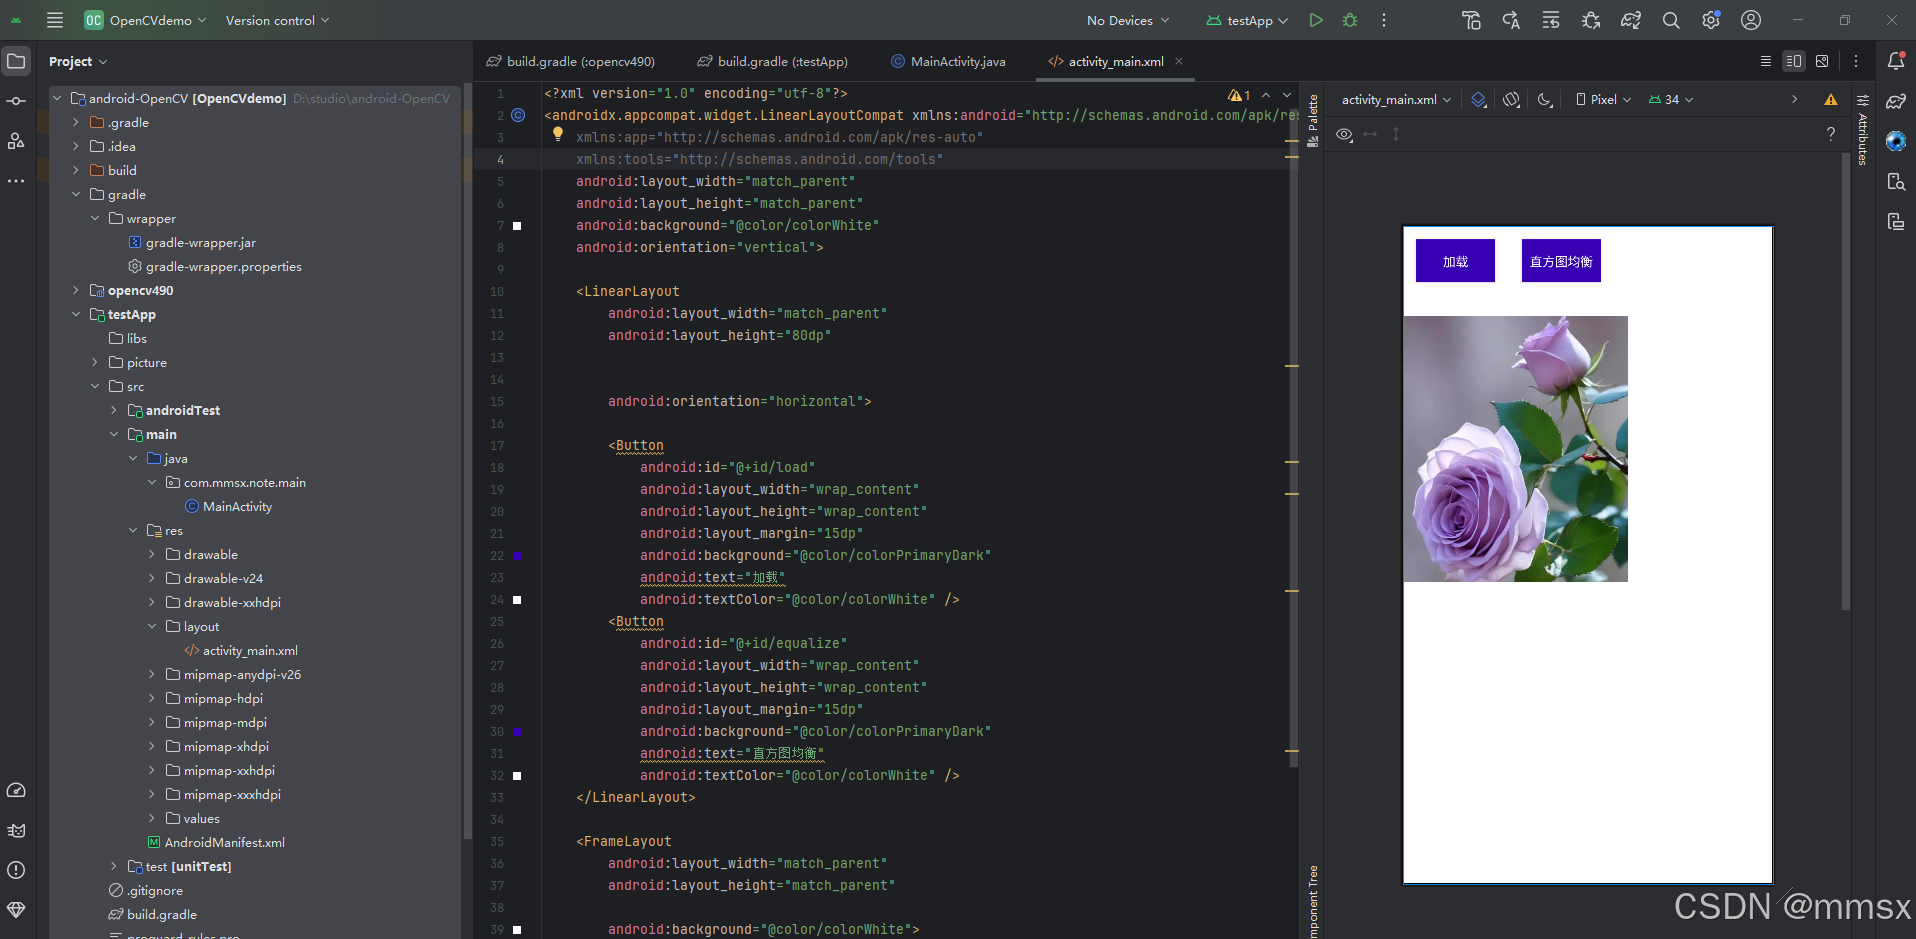Image resolution: width=1916 pixels, height=939 pixels.
Task: Open the Profiler gauge icon in left sidebar
Action: (x=16, y=790)
